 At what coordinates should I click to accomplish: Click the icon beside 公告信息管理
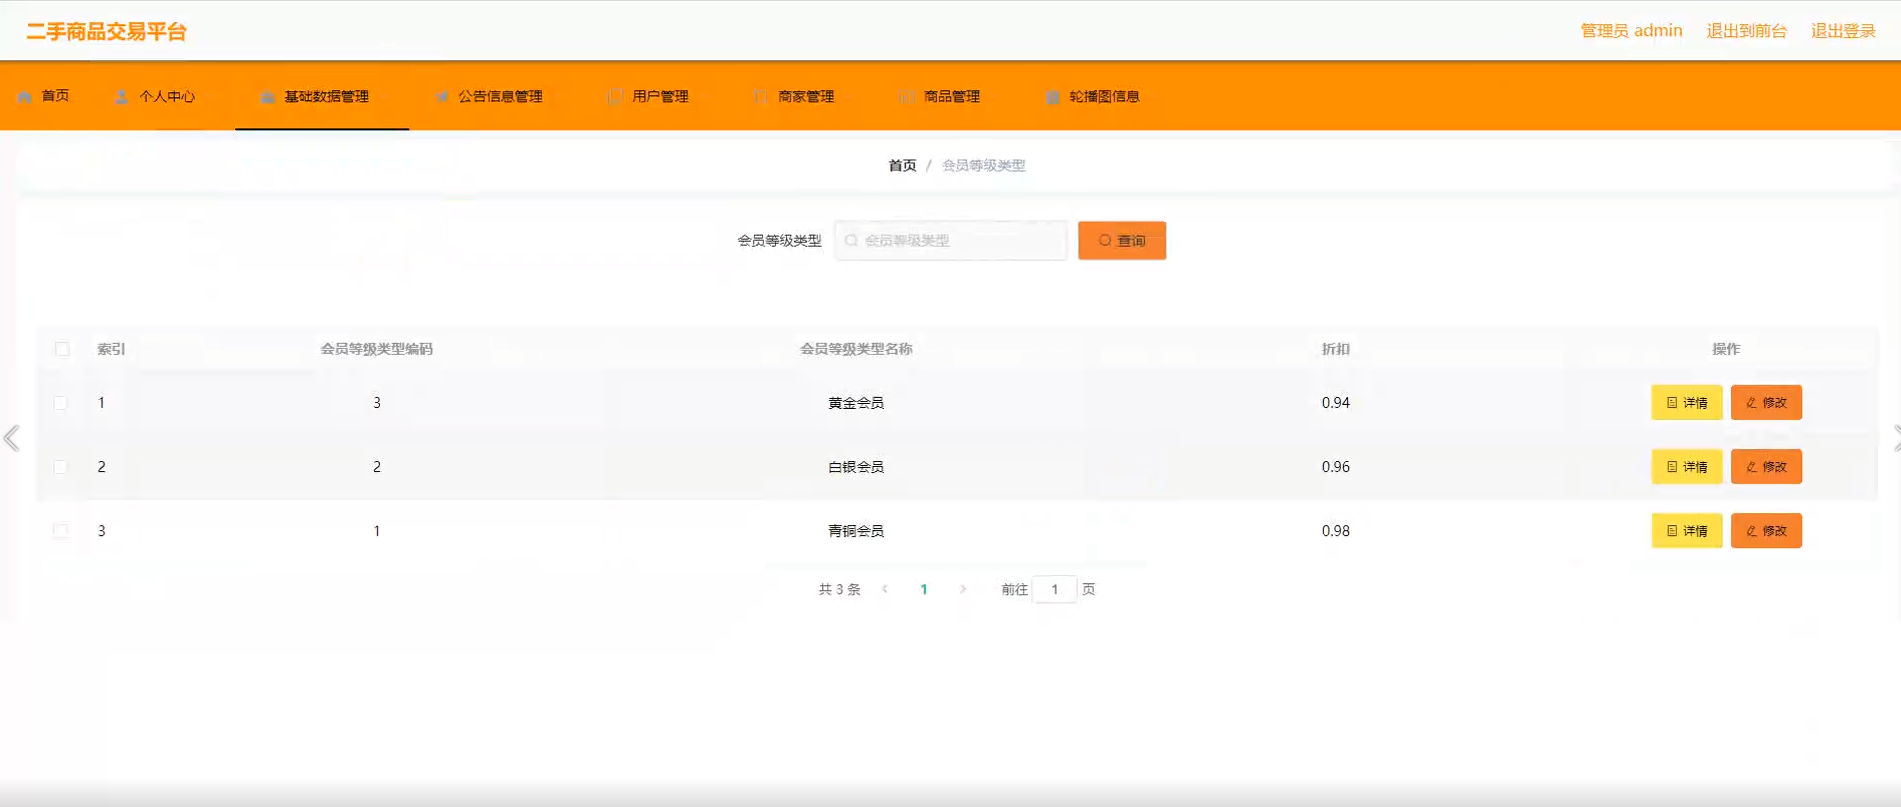(442, 97)
